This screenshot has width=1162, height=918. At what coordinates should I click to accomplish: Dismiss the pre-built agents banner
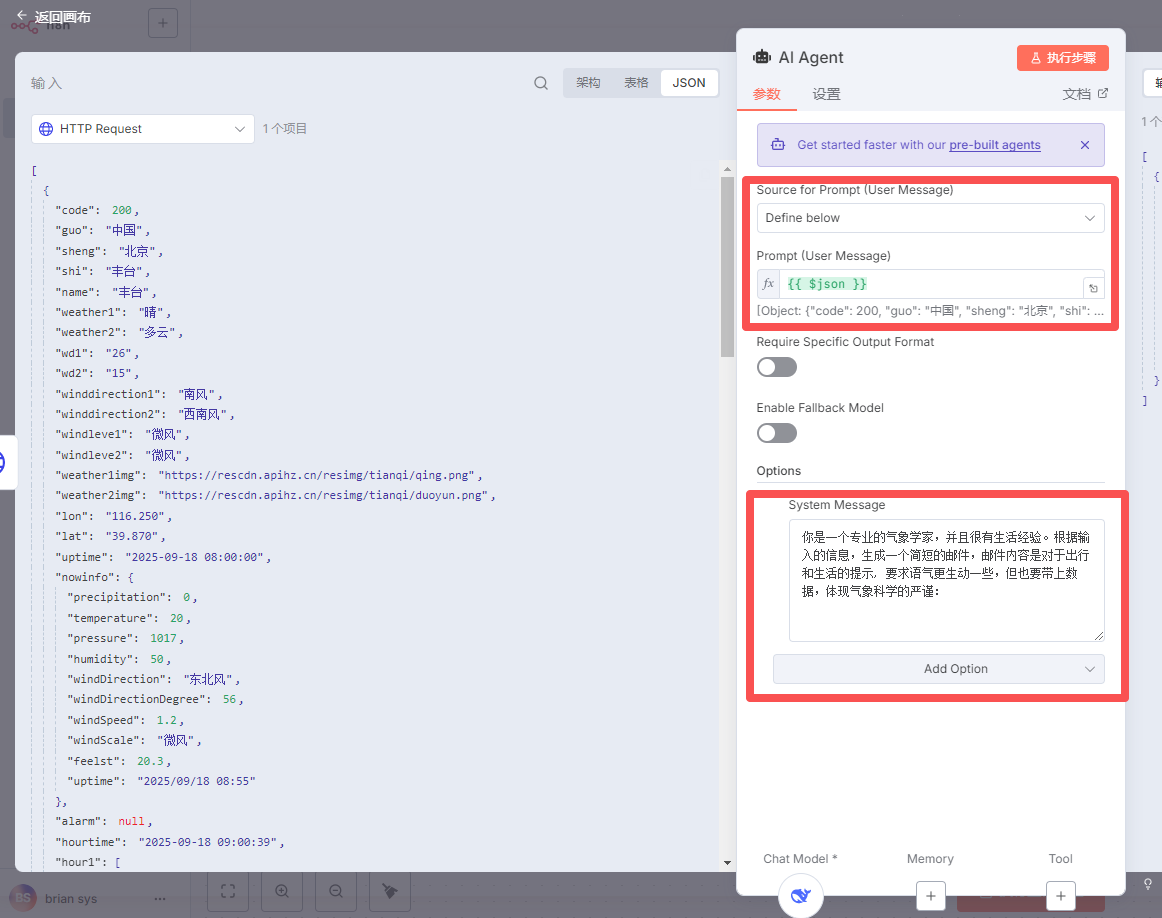point(1084,145)
